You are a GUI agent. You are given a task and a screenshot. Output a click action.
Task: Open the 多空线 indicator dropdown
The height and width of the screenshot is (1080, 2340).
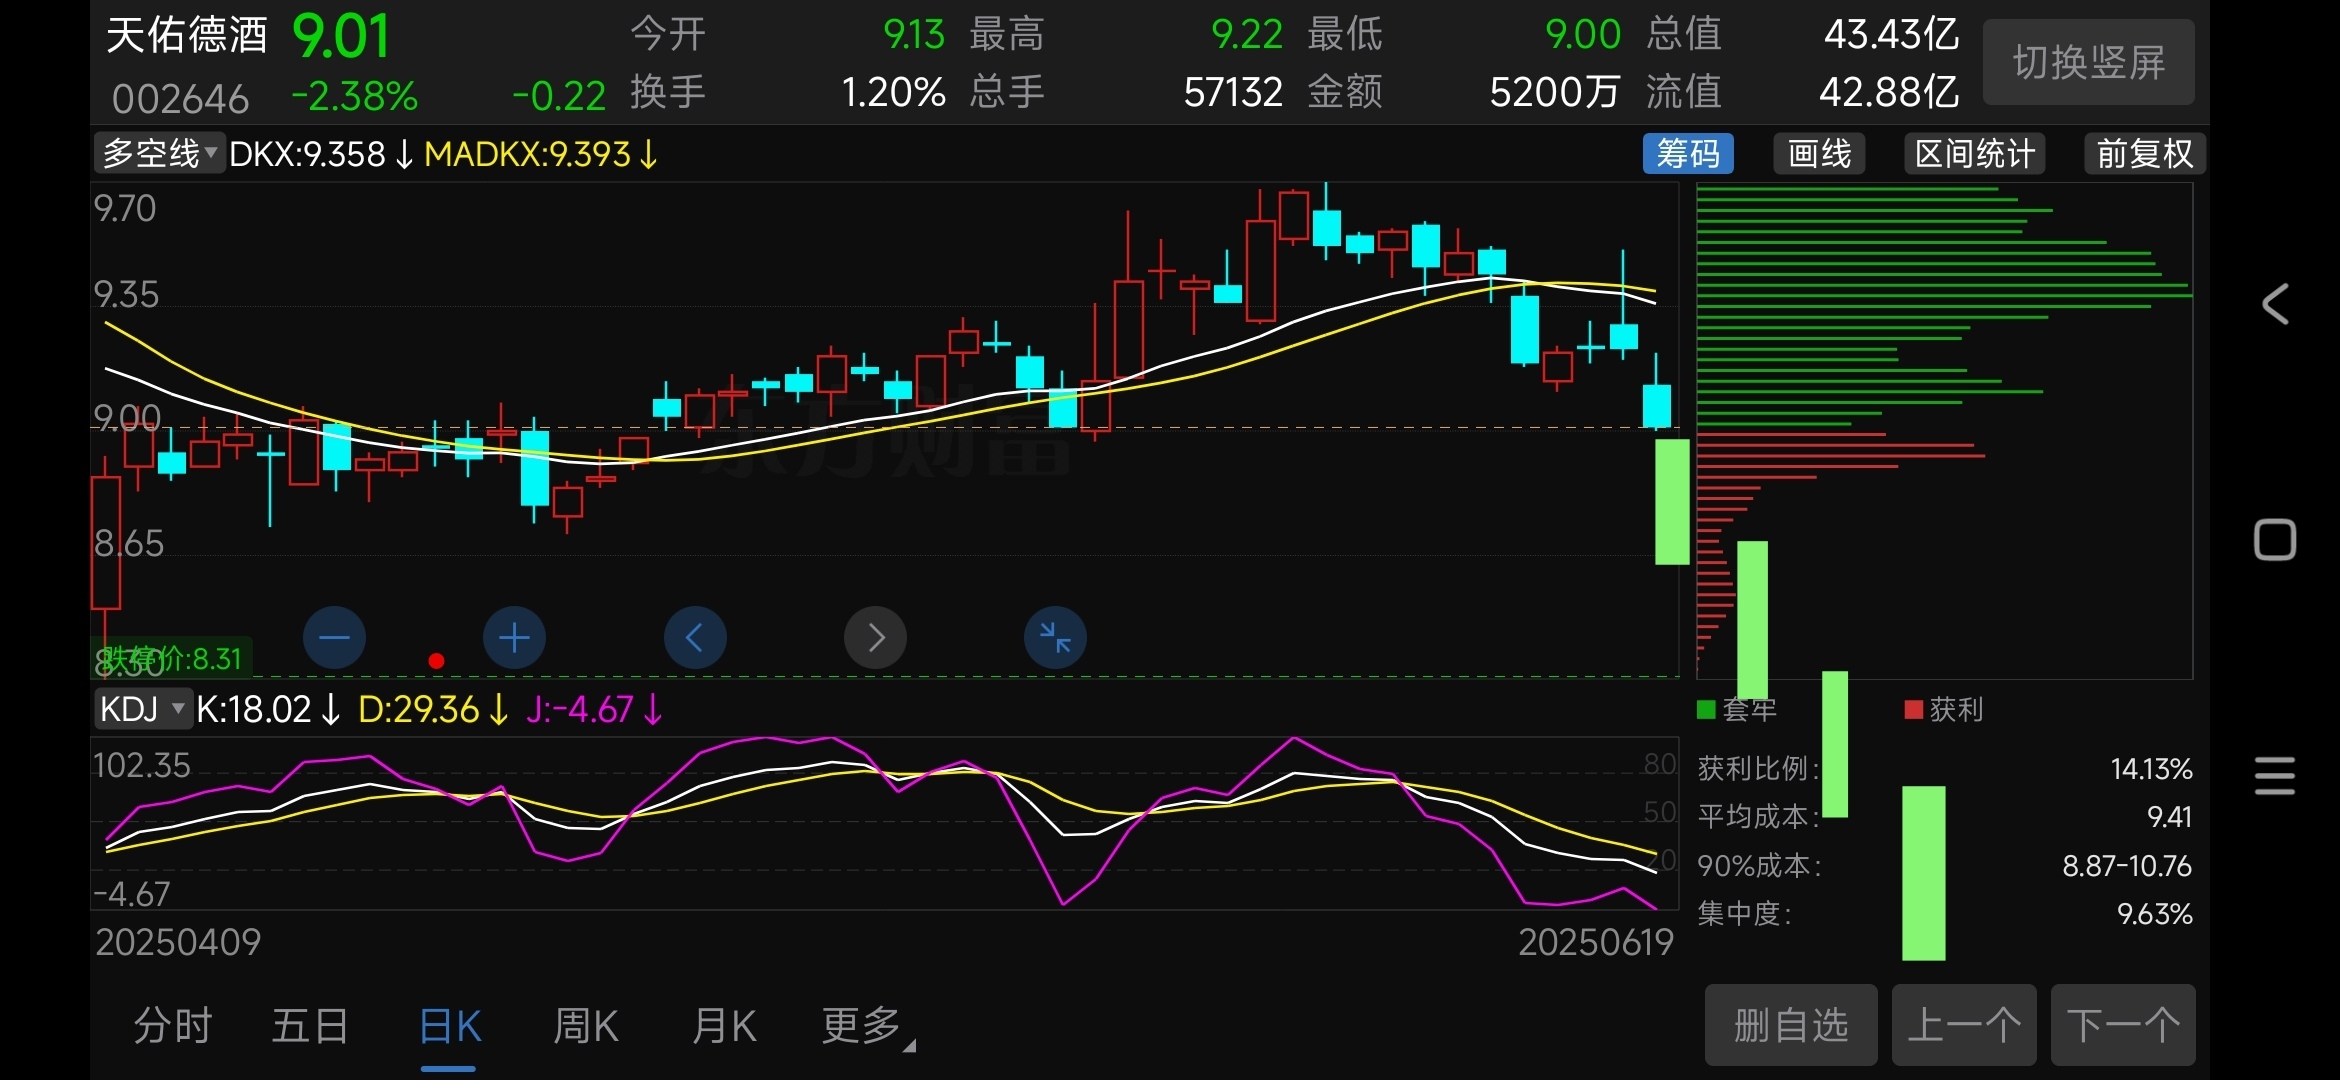(x=160, y=154)
